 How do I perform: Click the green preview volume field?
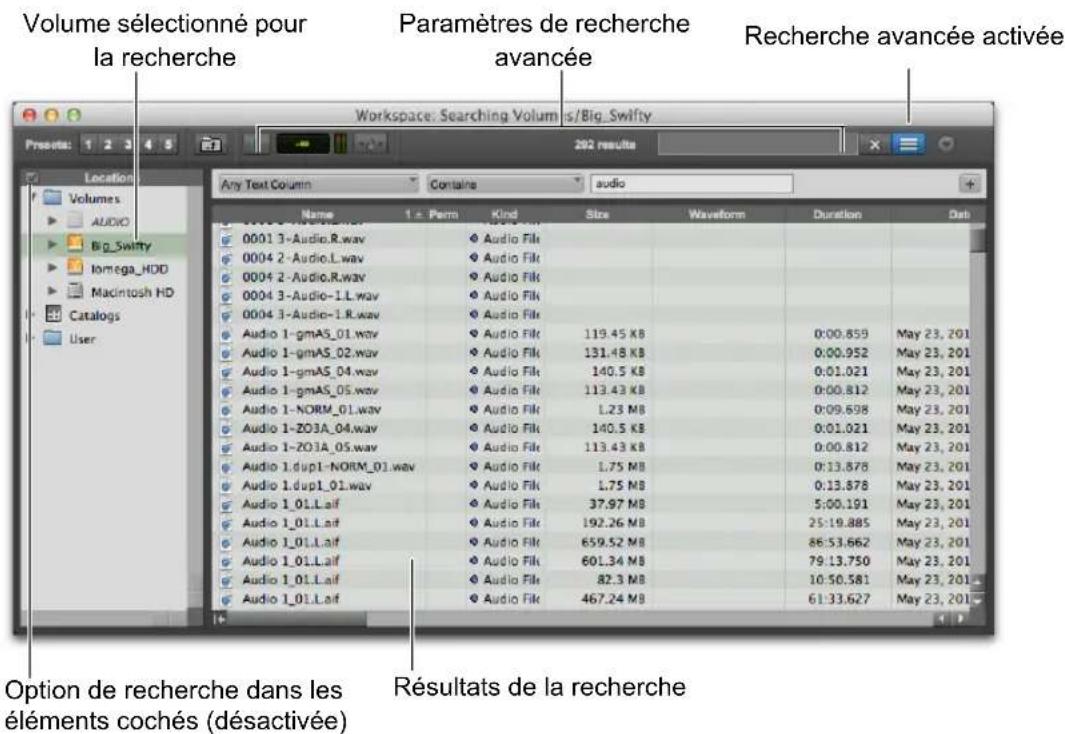pyautogui.click(x=303, y=145)
